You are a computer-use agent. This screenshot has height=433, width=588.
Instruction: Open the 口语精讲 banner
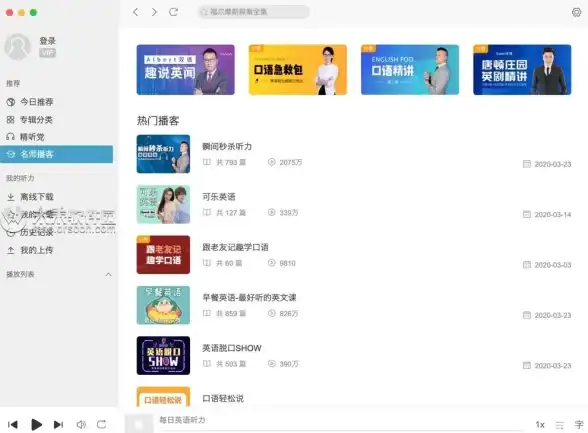410,70
